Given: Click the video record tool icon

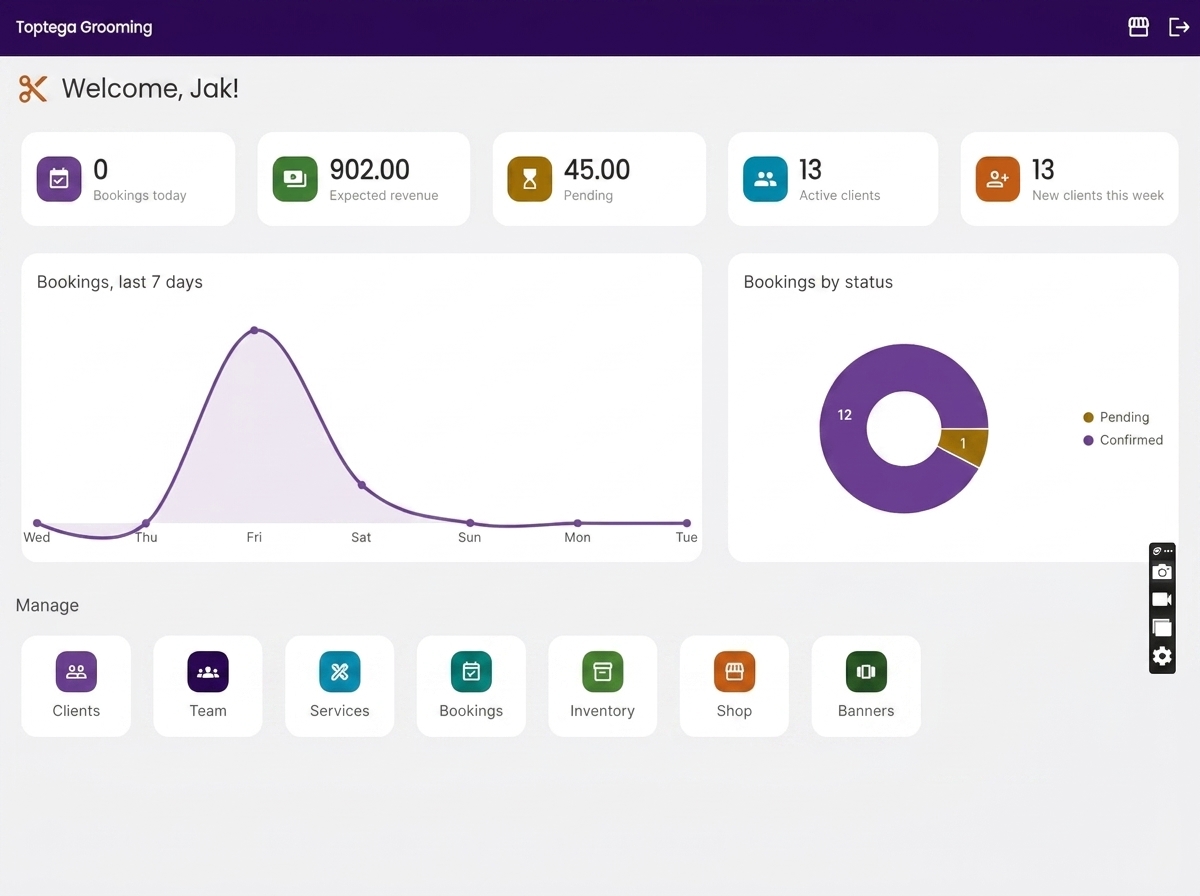Looking at the screenshot, I should (x=1162, y=600).
